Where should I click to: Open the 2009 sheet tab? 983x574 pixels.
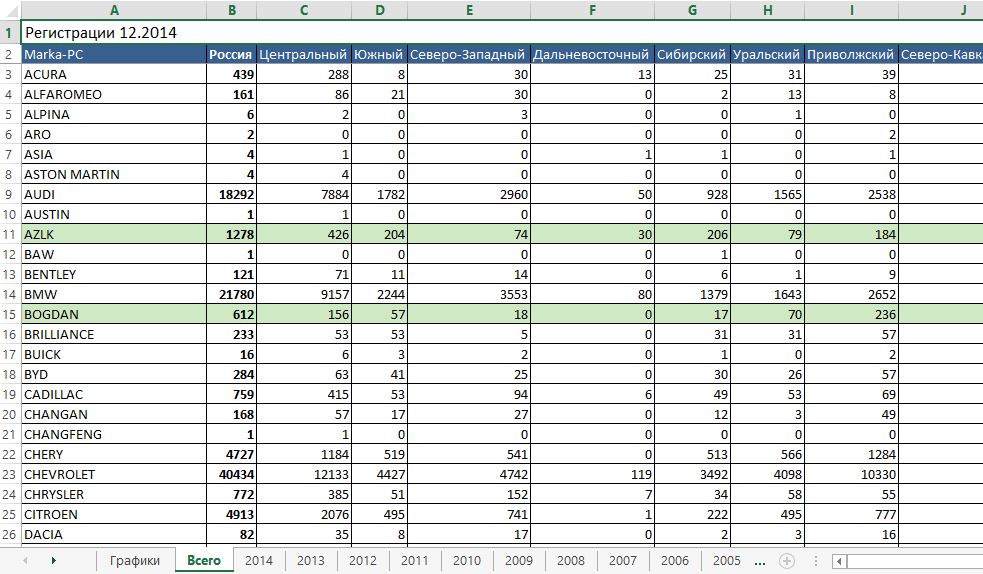point(518,561)
